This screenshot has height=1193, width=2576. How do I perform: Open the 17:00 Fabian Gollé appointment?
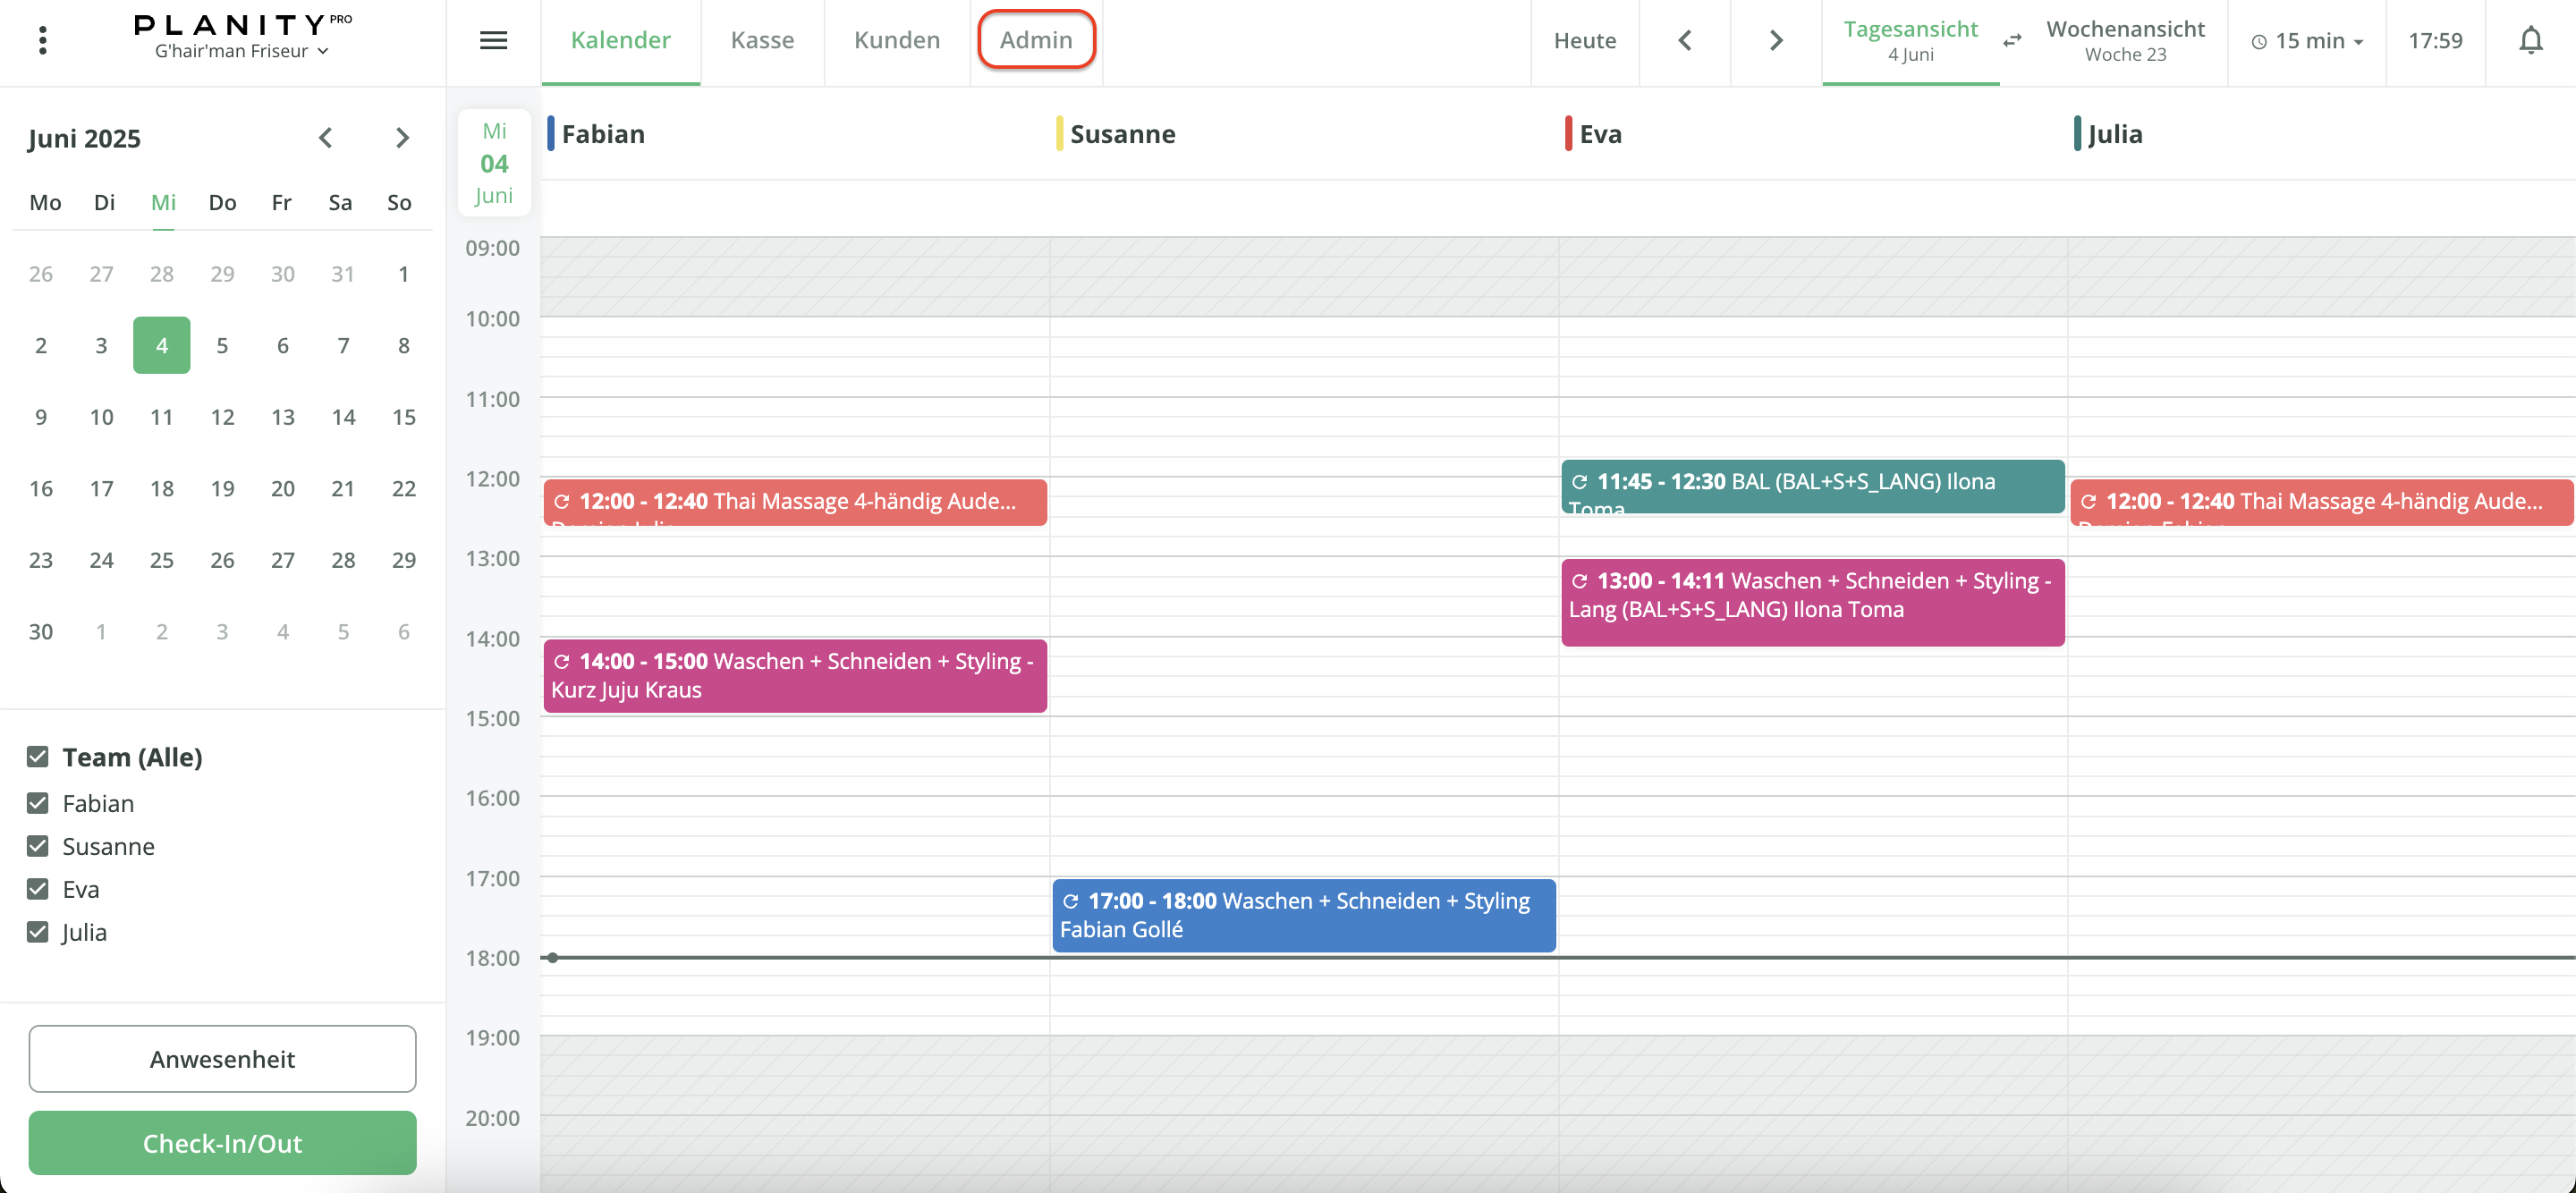(1302, 915)
